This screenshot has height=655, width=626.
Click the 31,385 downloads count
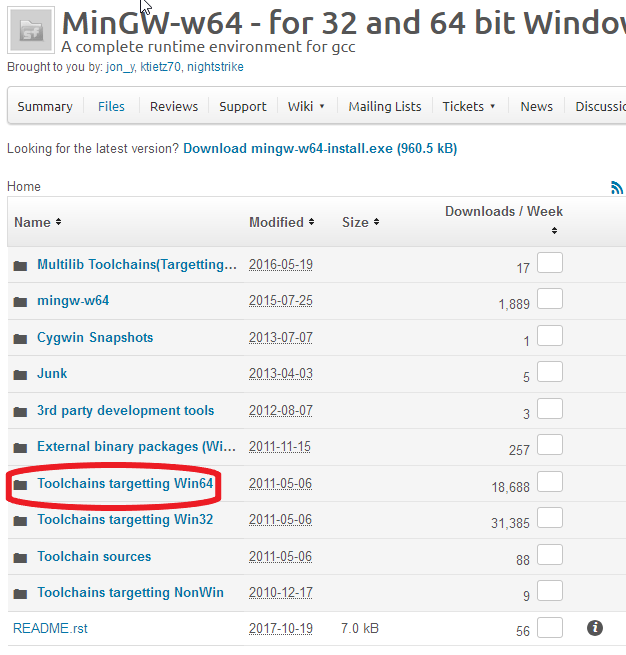510,523
